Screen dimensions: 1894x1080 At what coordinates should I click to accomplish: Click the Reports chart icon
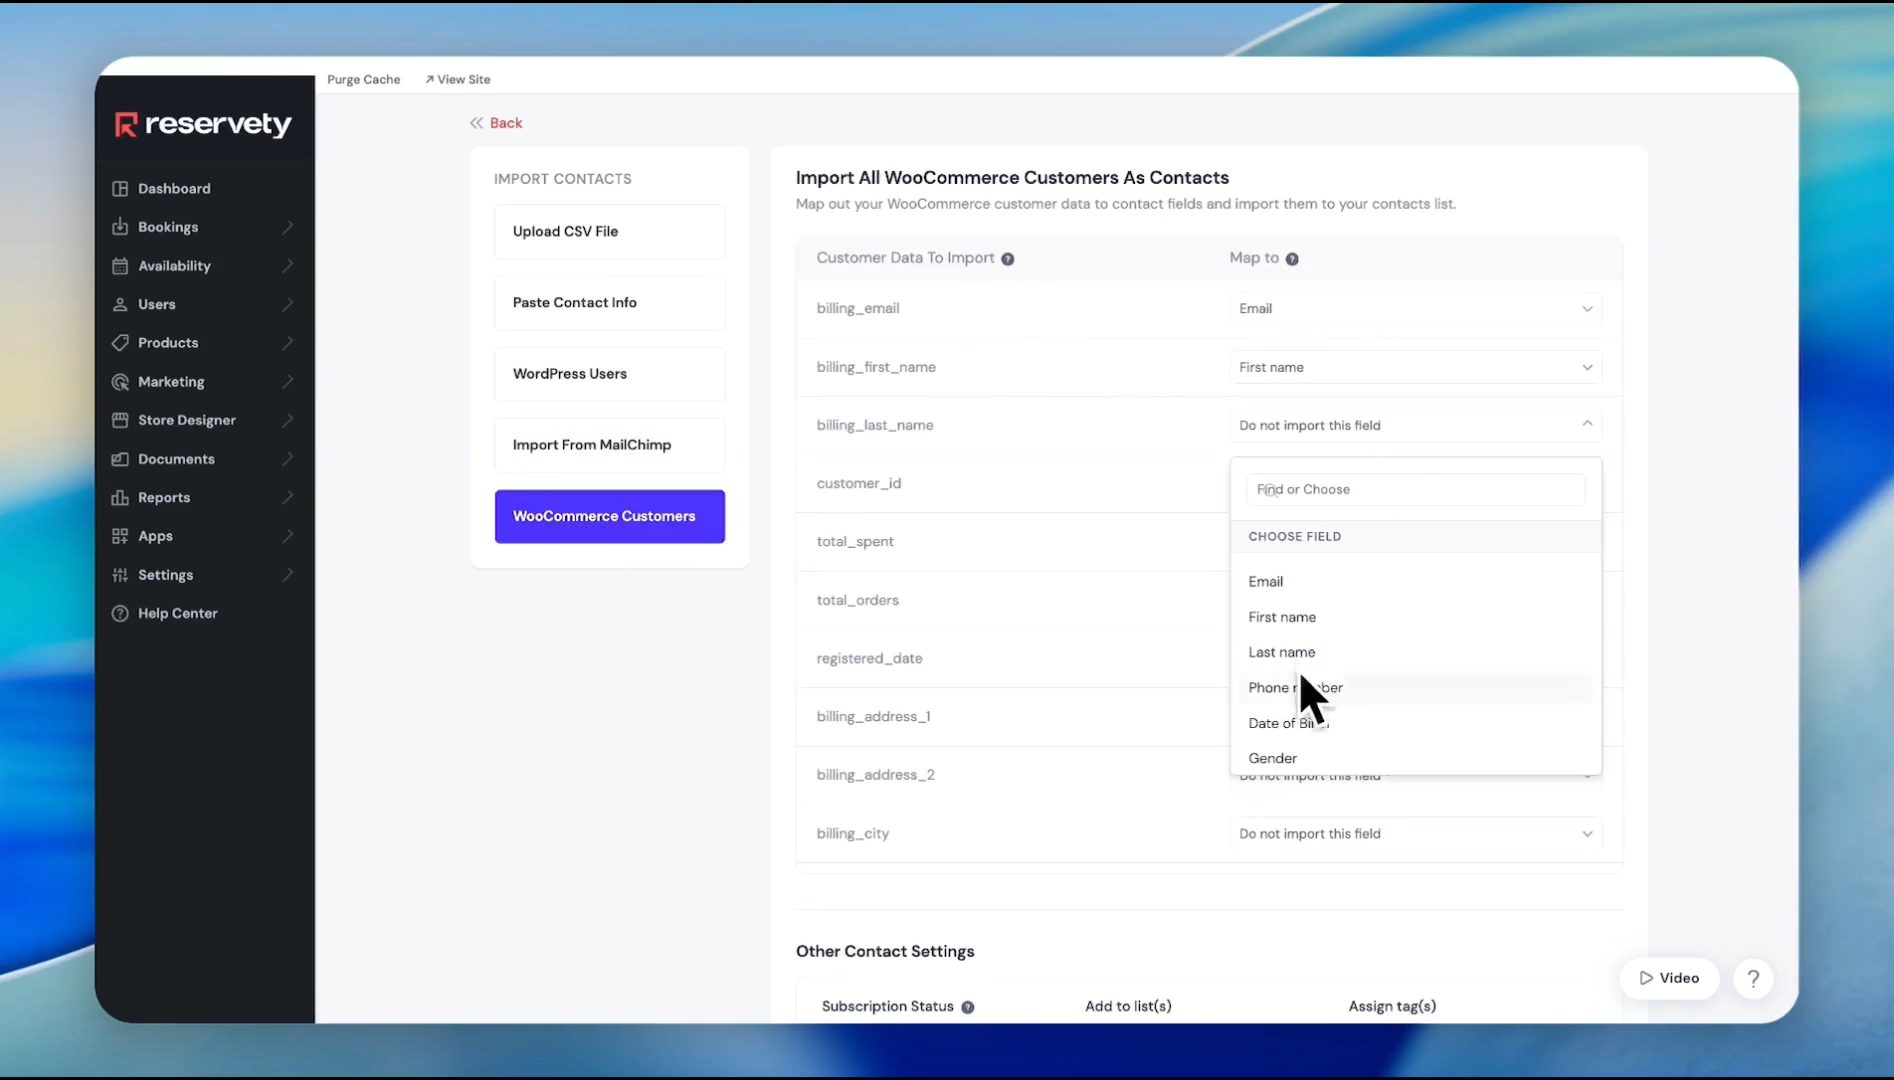120,497
